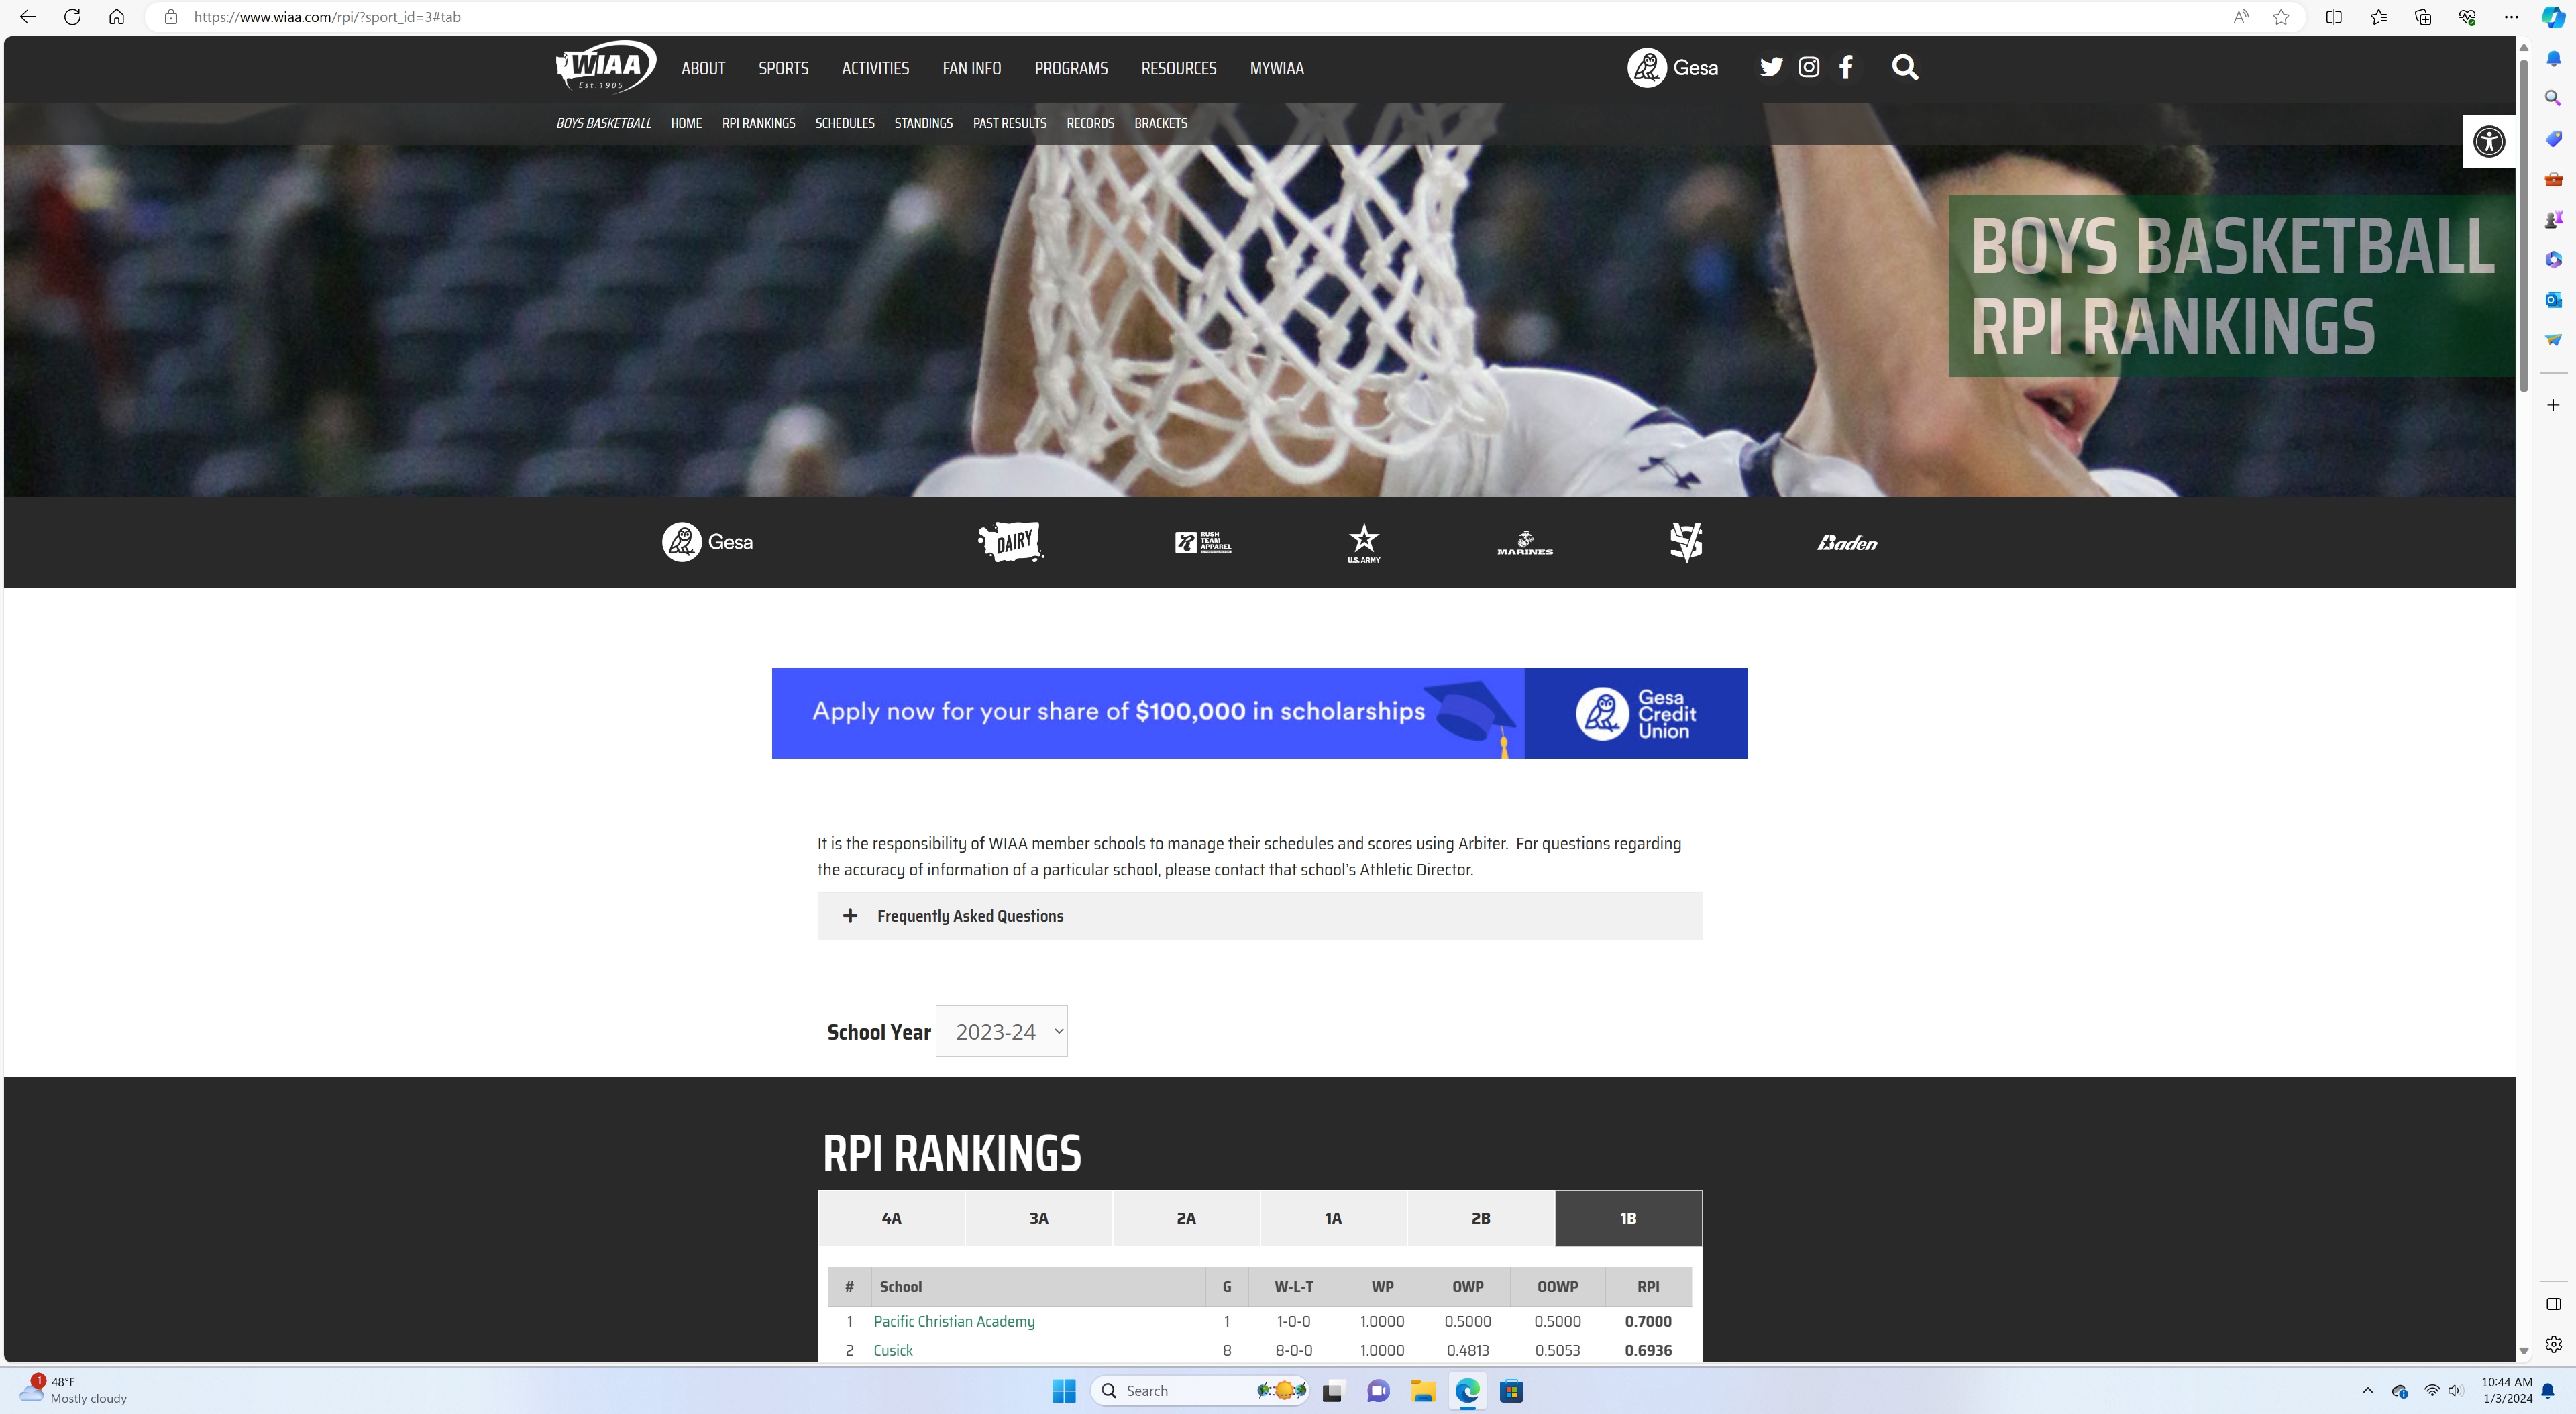
Task: Open the WIAA Facebook icon
Action: [1846, 67]
